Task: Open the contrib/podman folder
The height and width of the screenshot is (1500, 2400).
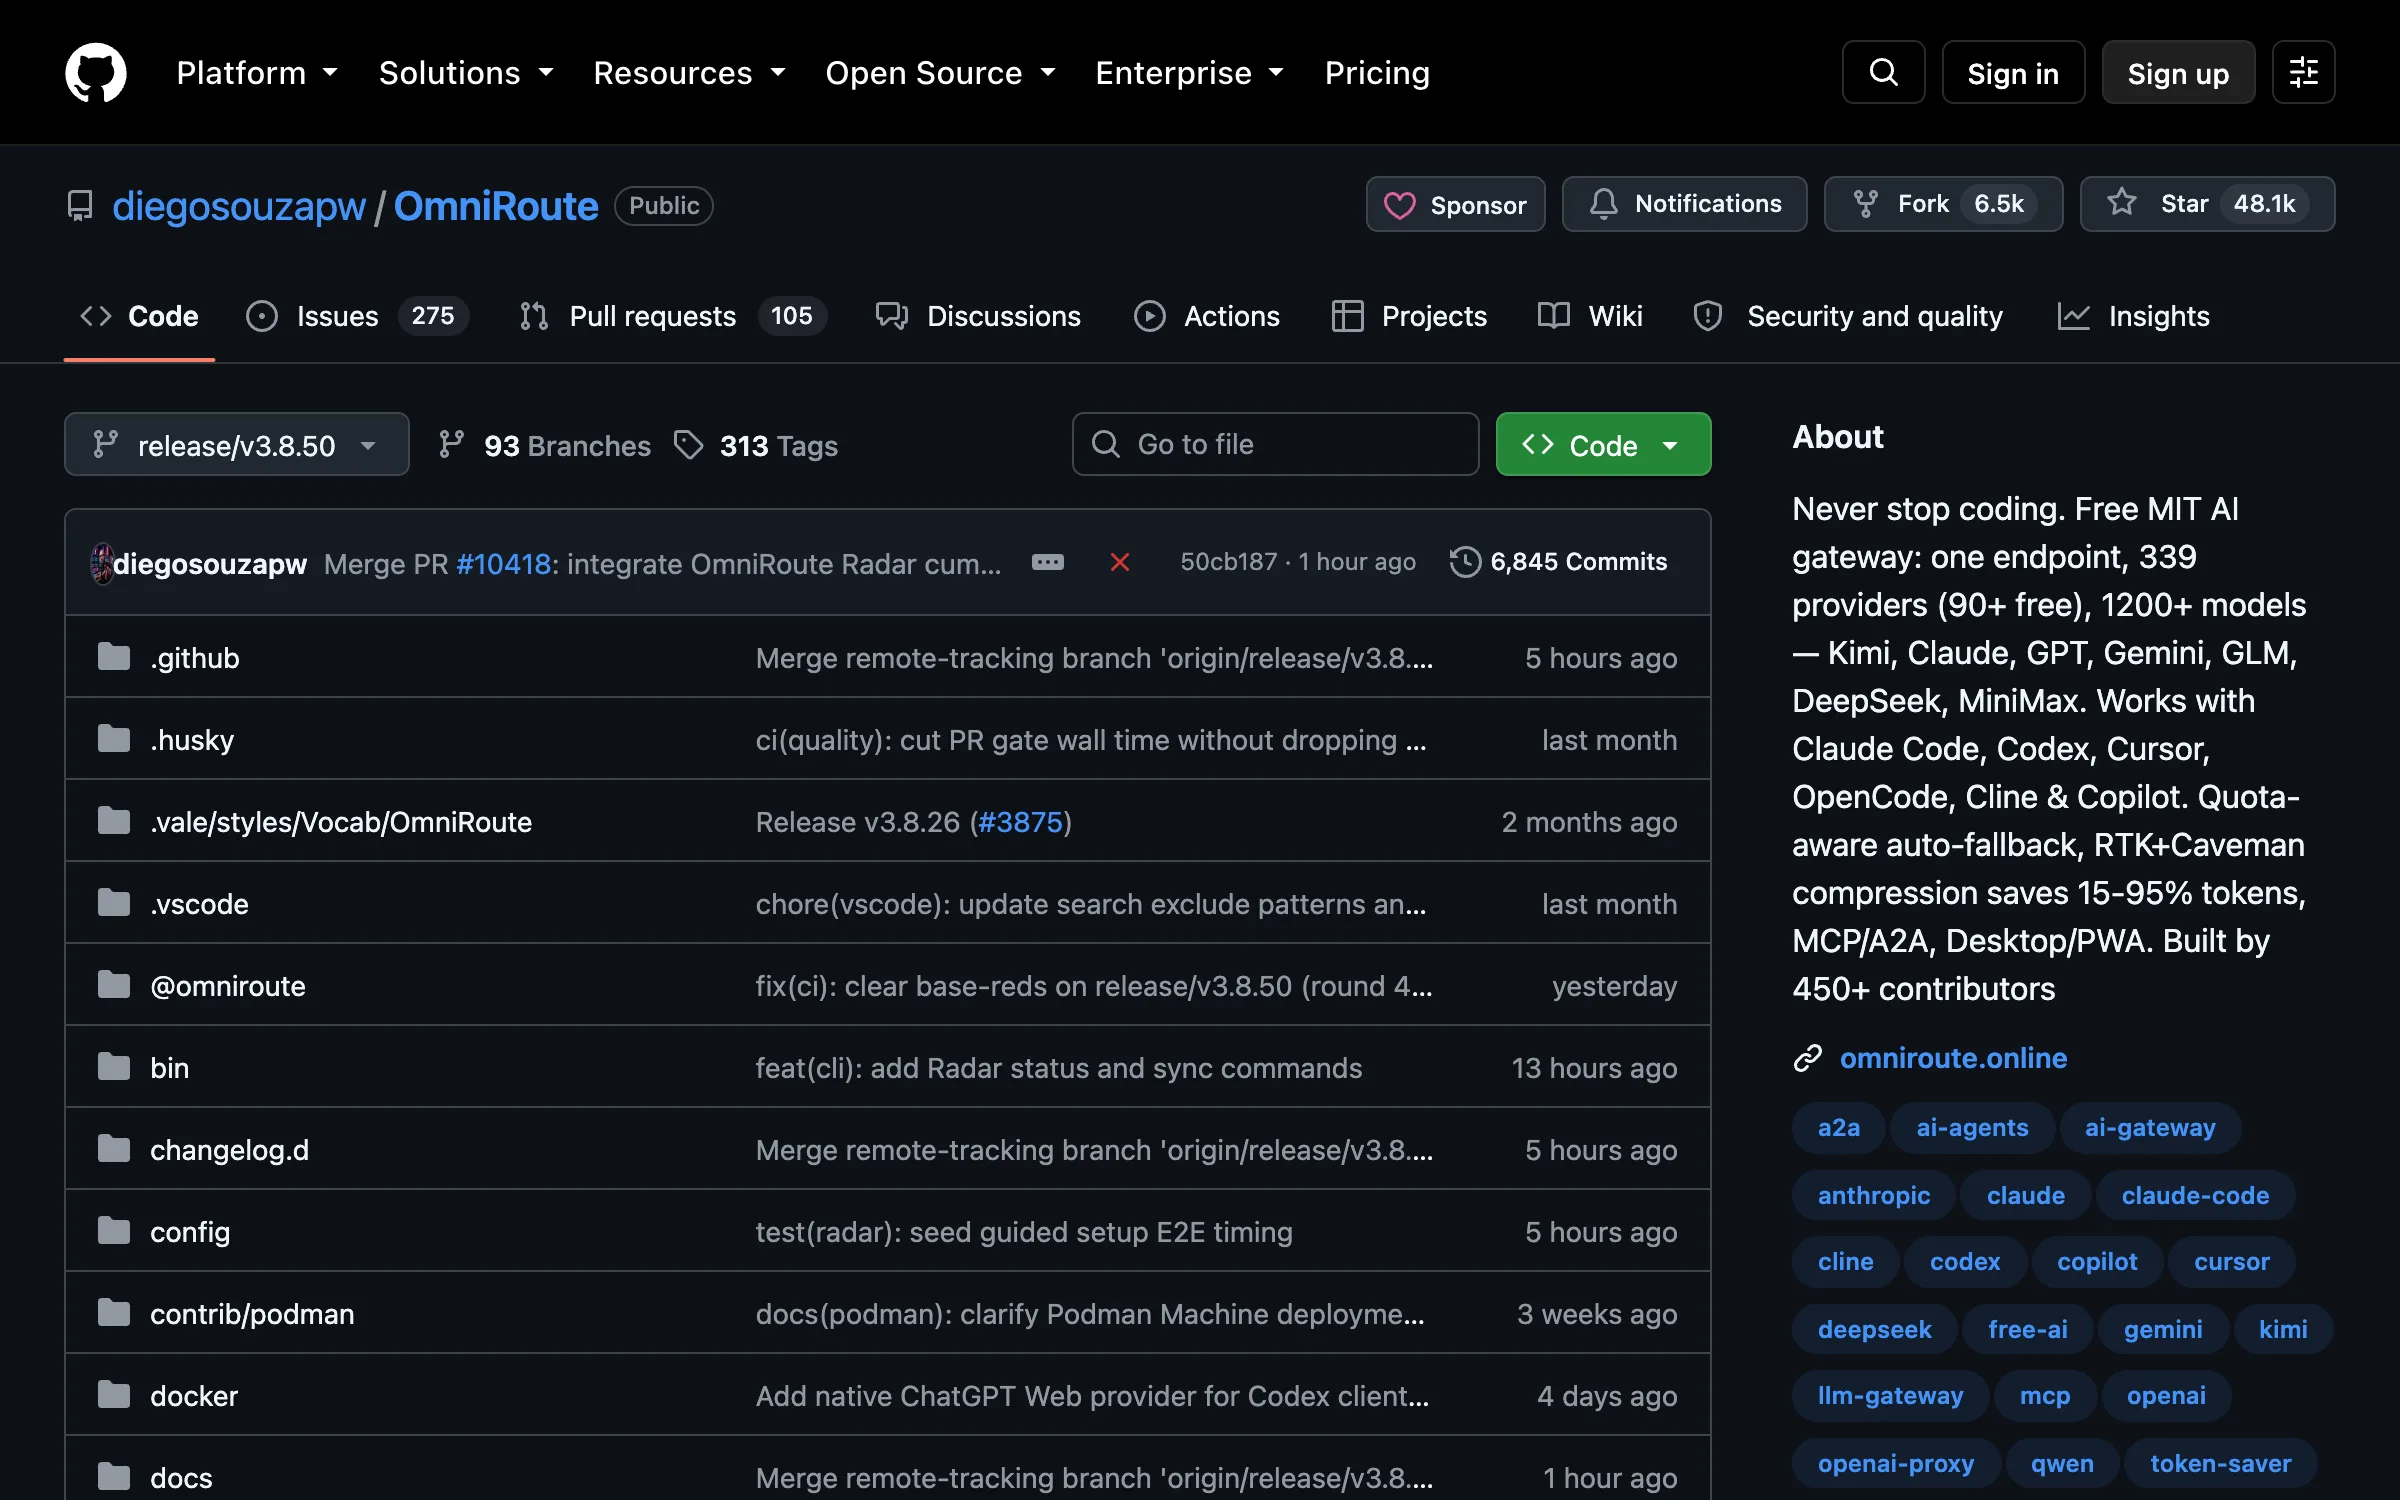Action: 252,1314
